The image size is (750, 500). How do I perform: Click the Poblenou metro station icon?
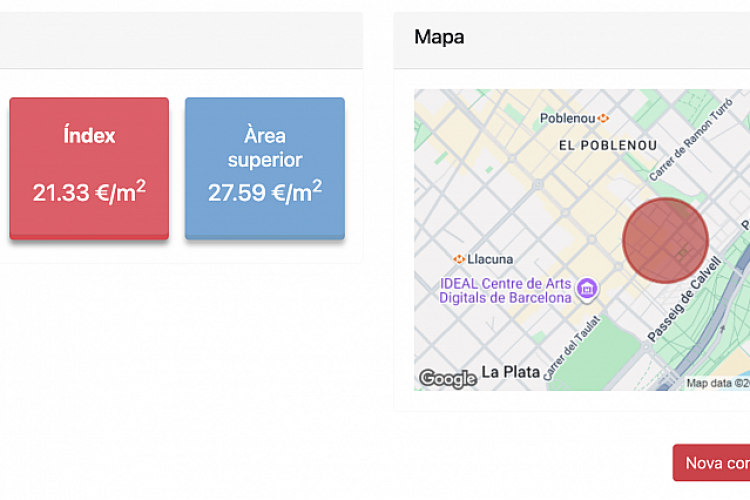603,118
